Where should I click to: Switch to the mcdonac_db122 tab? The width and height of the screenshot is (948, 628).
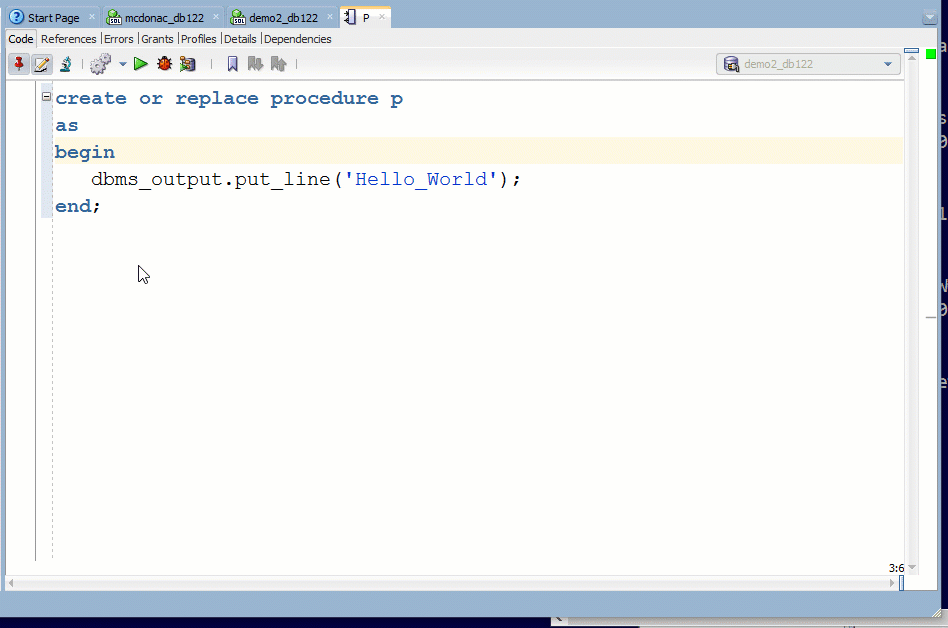tap(160, 18)
